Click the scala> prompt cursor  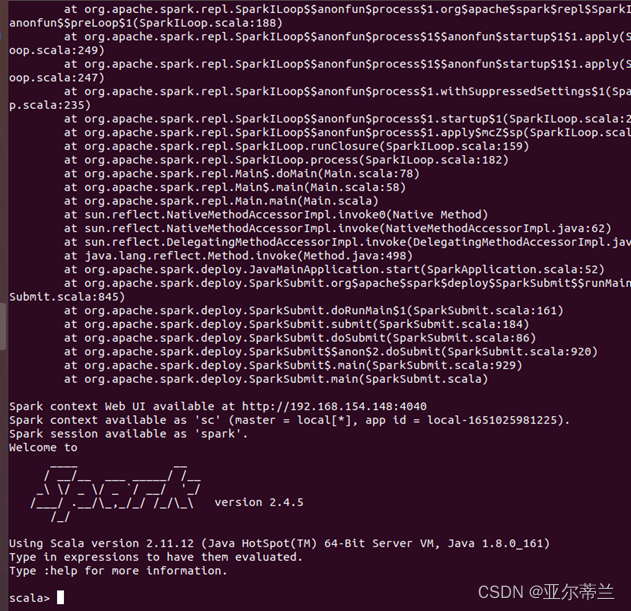[x=60, y=597]
